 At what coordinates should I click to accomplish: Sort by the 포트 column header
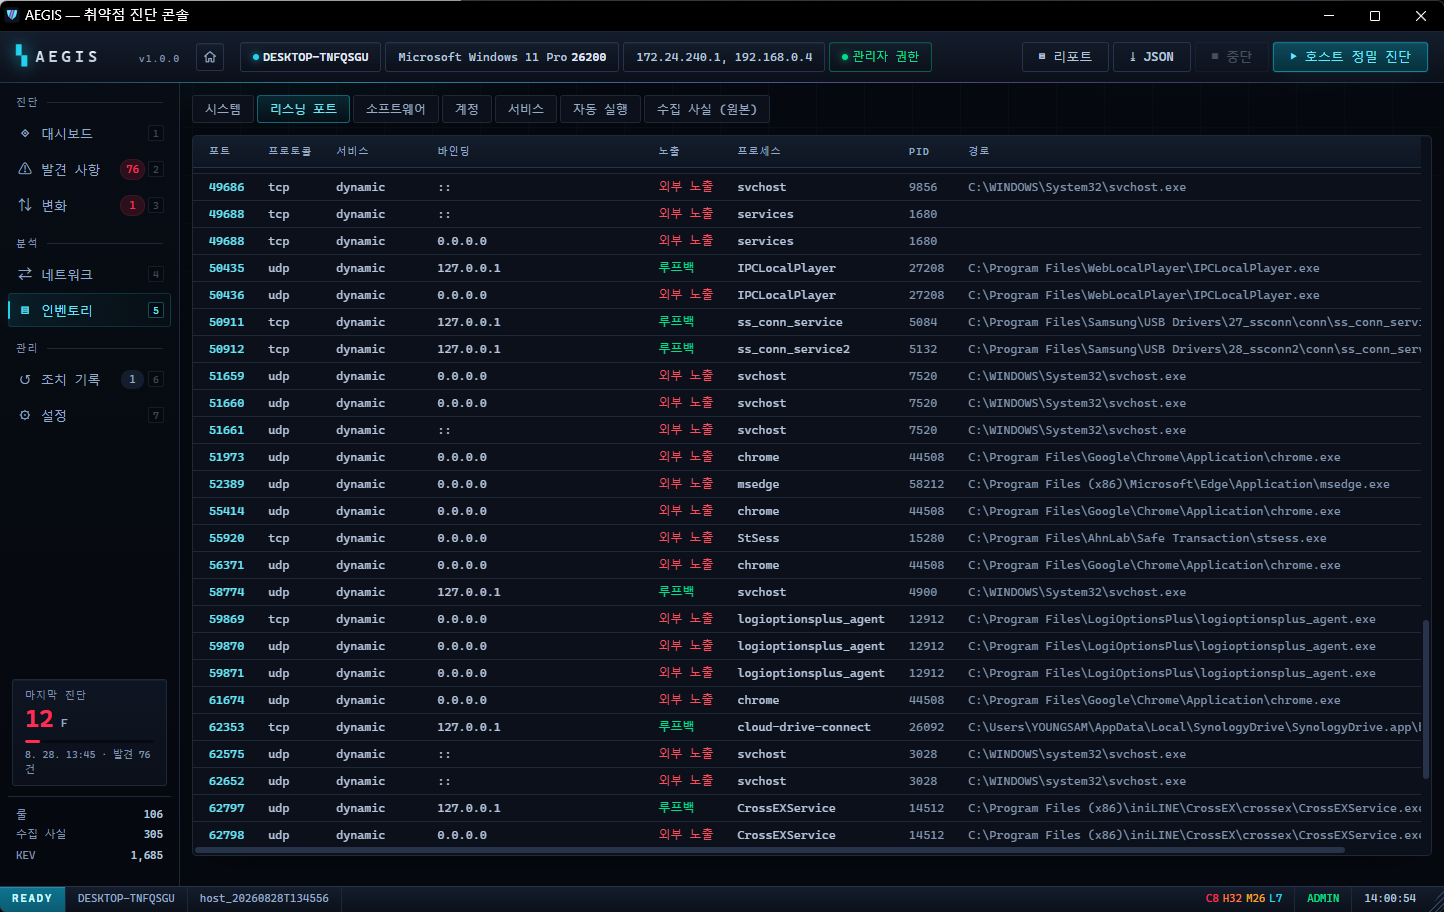[x=219, y=151]
